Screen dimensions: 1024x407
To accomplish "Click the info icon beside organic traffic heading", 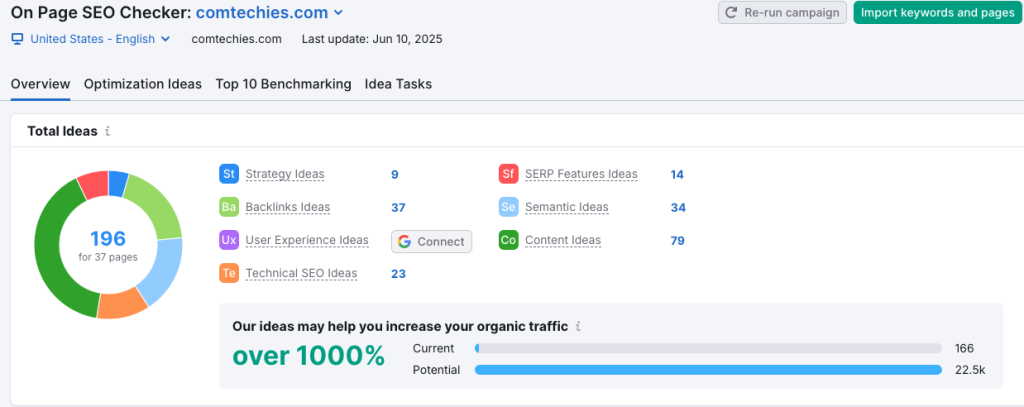I will click(x=579, y=326).
